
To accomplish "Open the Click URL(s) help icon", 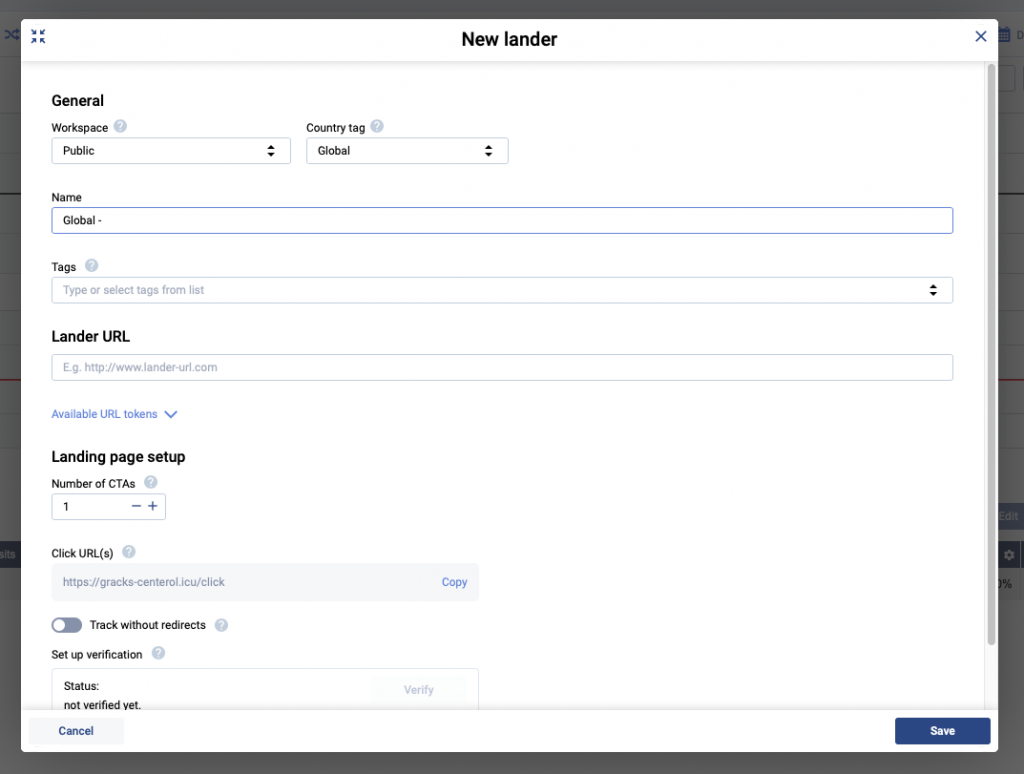I will [129, 552].
